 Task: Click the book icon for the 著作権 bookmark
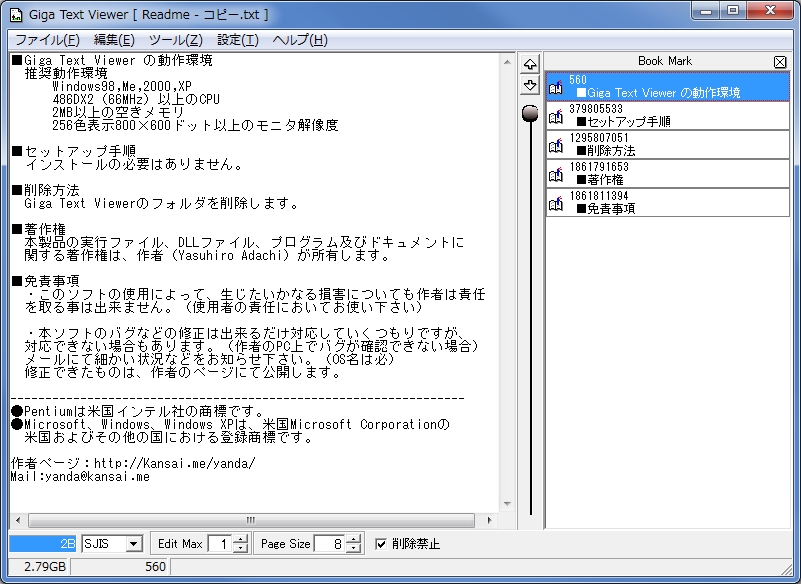click(554, 175)
